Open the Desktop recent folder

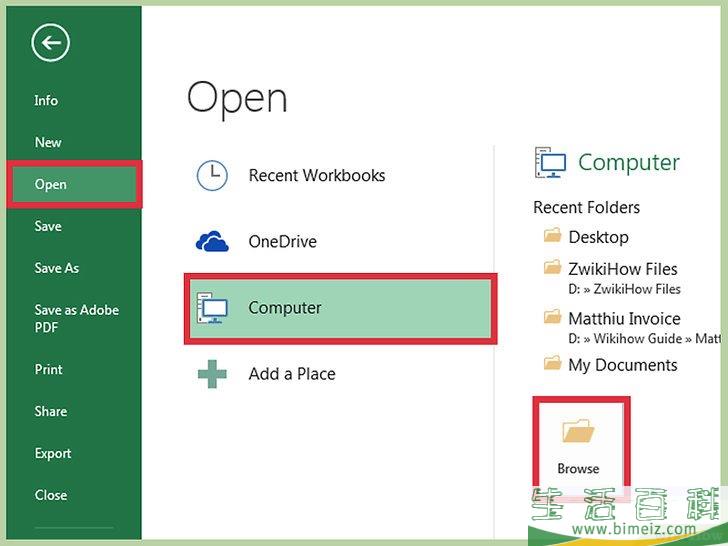[598, 237]
